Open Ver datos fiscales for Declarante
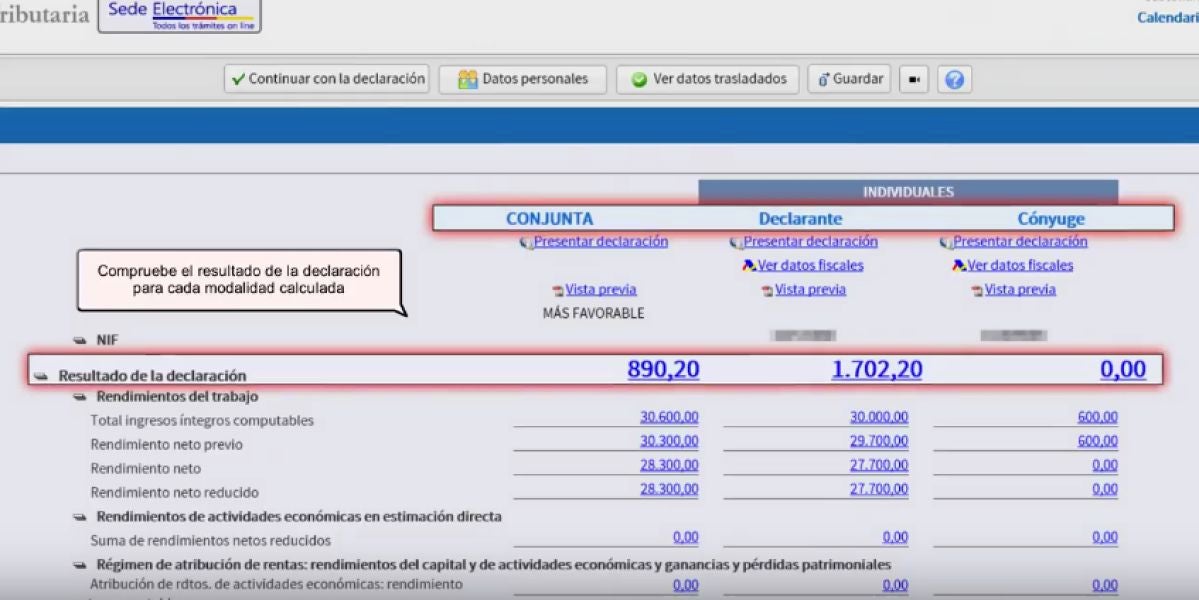 point(810,265)
